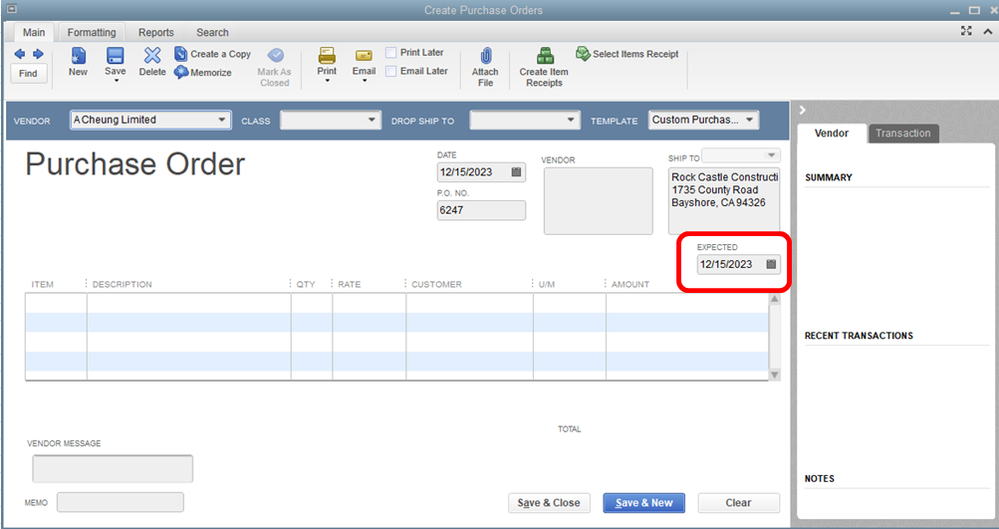Open the Search tab

coord(212,33)
